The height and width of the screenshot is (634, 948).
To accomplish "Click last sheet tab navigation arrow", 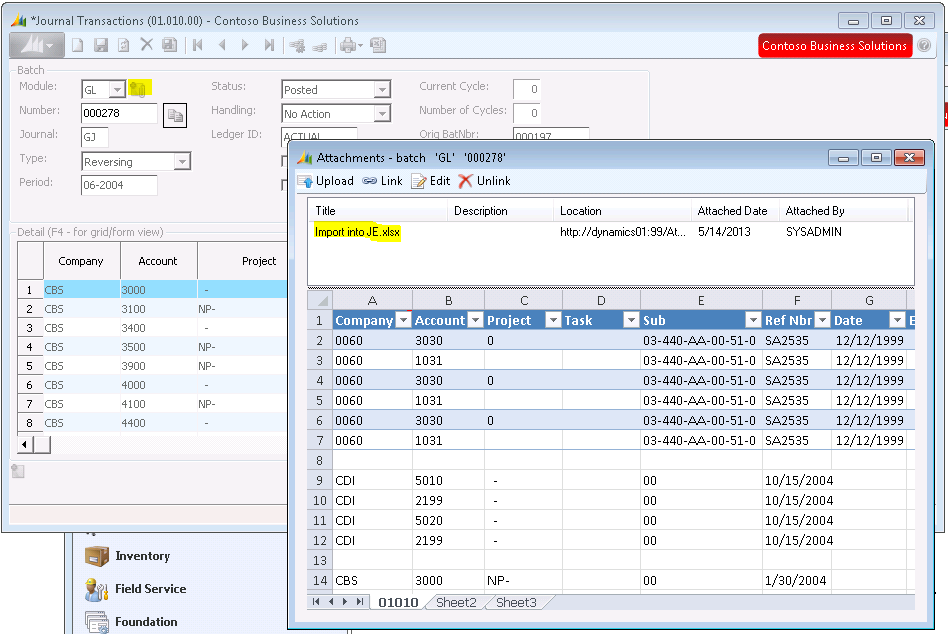I will pos(360,601).
